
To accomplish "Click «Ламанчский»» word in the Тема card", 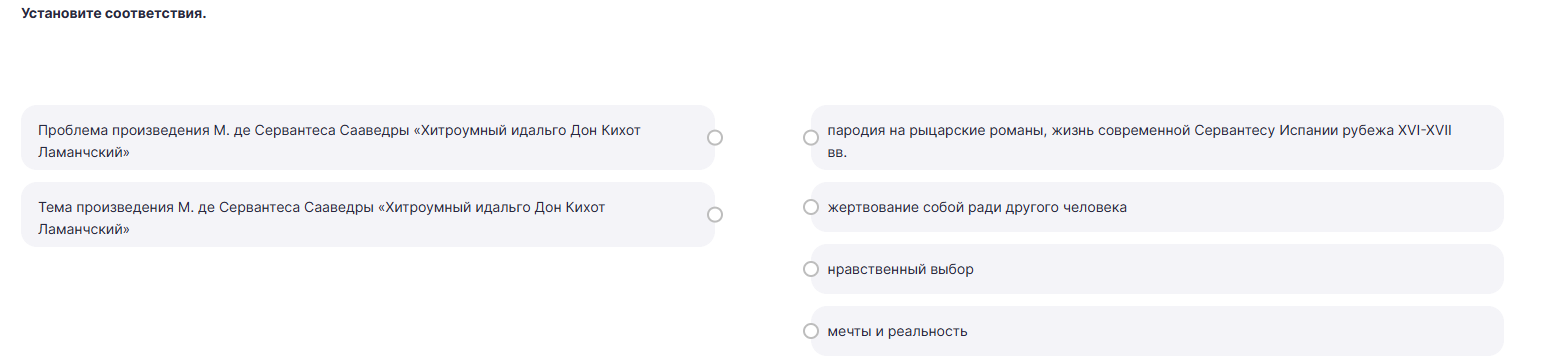I will tap(84, 229).
